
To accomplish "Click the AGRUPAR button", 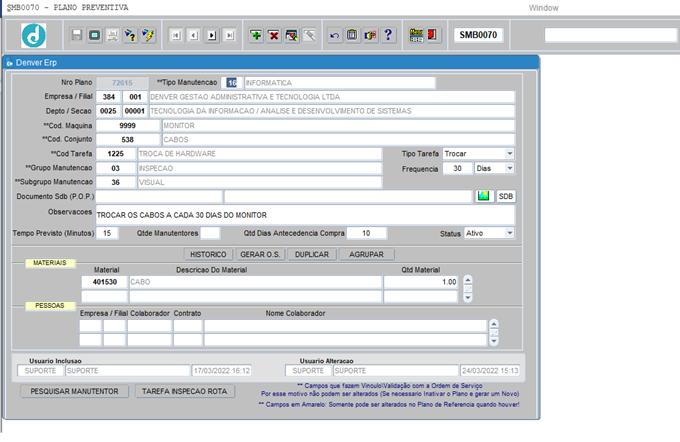I will coord(366,255).
